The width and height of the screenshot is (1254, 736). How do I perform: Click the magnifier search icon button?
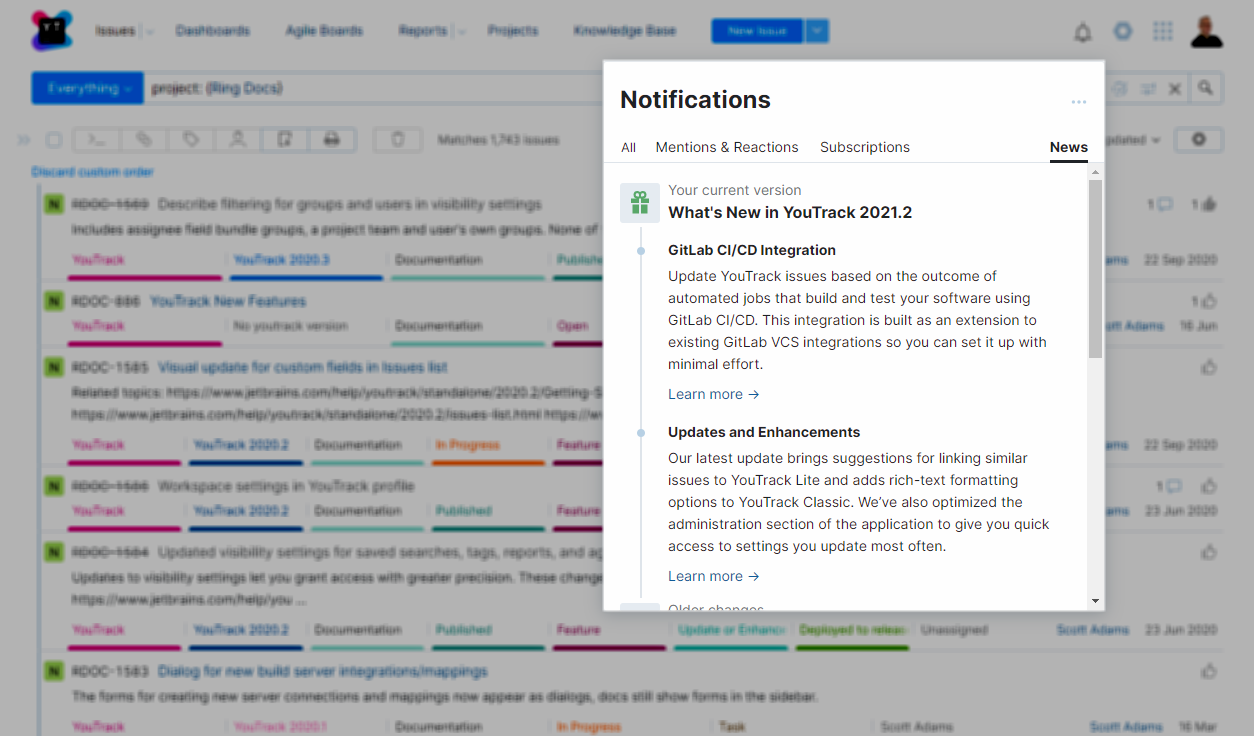pyautogui.click(x=1206, y=88)
